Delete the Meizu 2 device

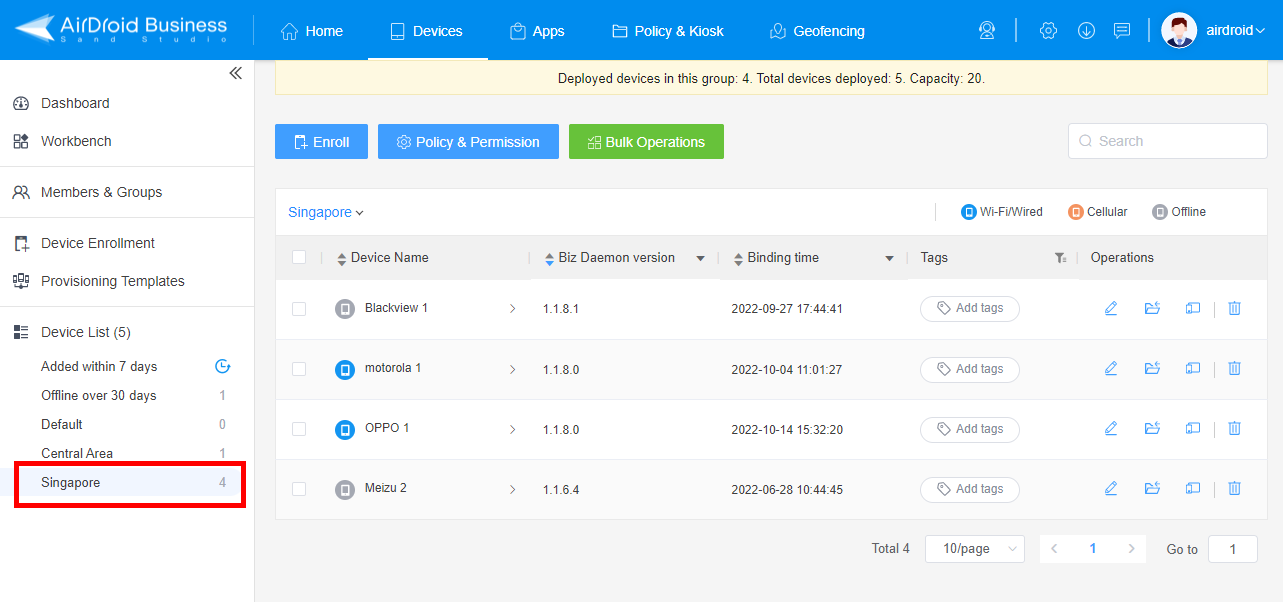point(1234,488)
